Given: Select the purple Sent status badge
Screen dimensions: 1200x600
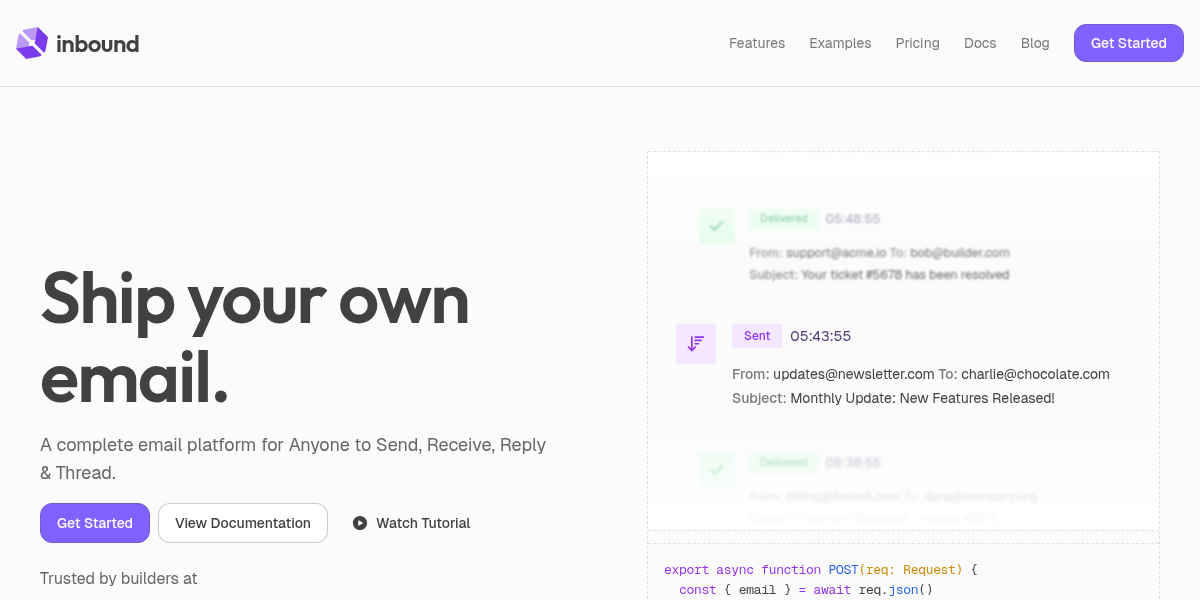Looking at the screenshot, I should pos(757,336).
